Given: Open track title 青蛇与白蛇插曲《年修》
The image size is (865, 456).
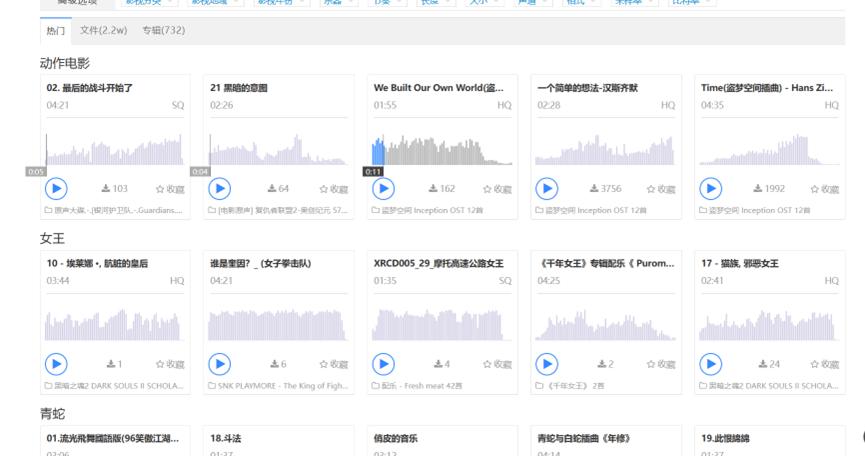Looking at the screenshot, I should point(584,438).
